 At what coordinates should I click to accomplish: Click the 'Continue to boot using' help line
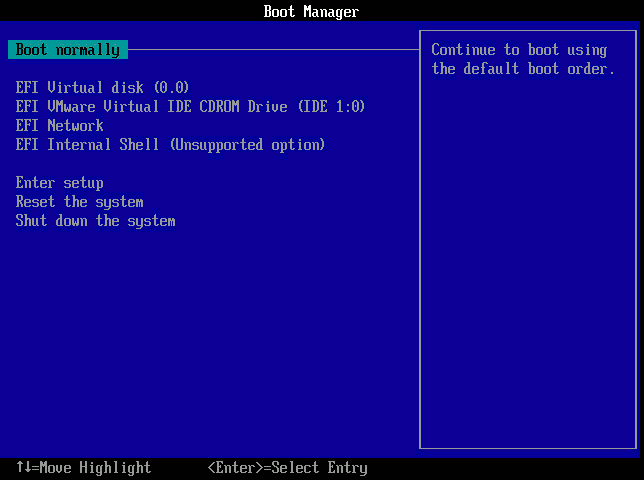[519, 50]
